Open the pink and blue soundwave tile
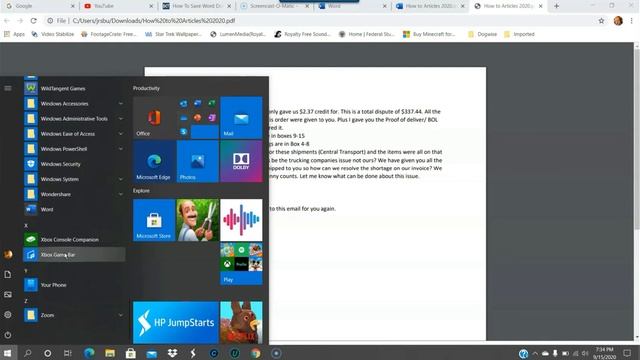Image resolution: width=640 pixels, height=360 pixels. (x=241, y=220)
